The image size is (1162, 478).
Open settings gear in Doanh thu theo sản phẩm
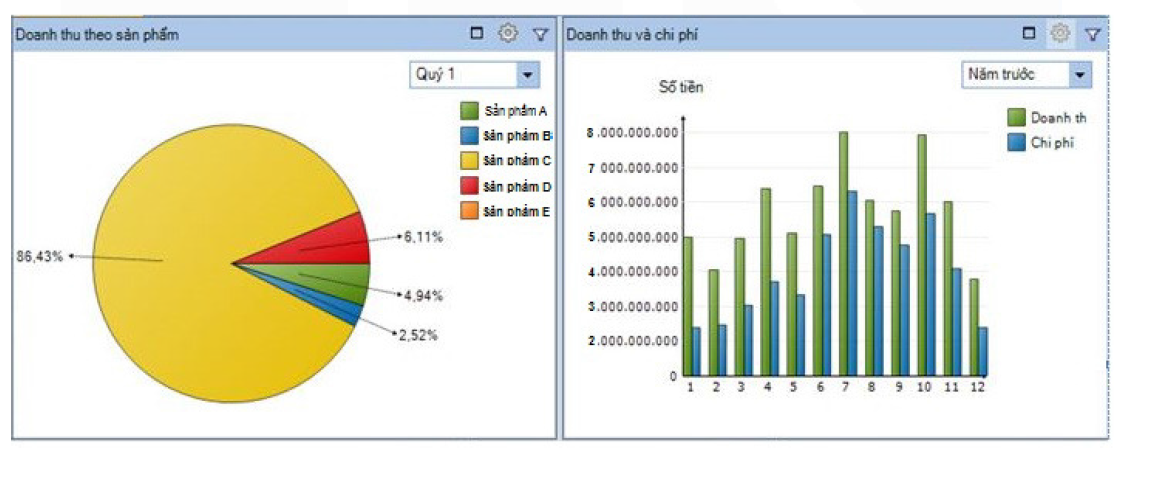508,34
